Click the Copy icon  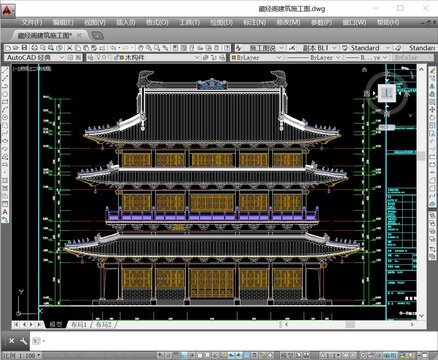click(78, 48)
